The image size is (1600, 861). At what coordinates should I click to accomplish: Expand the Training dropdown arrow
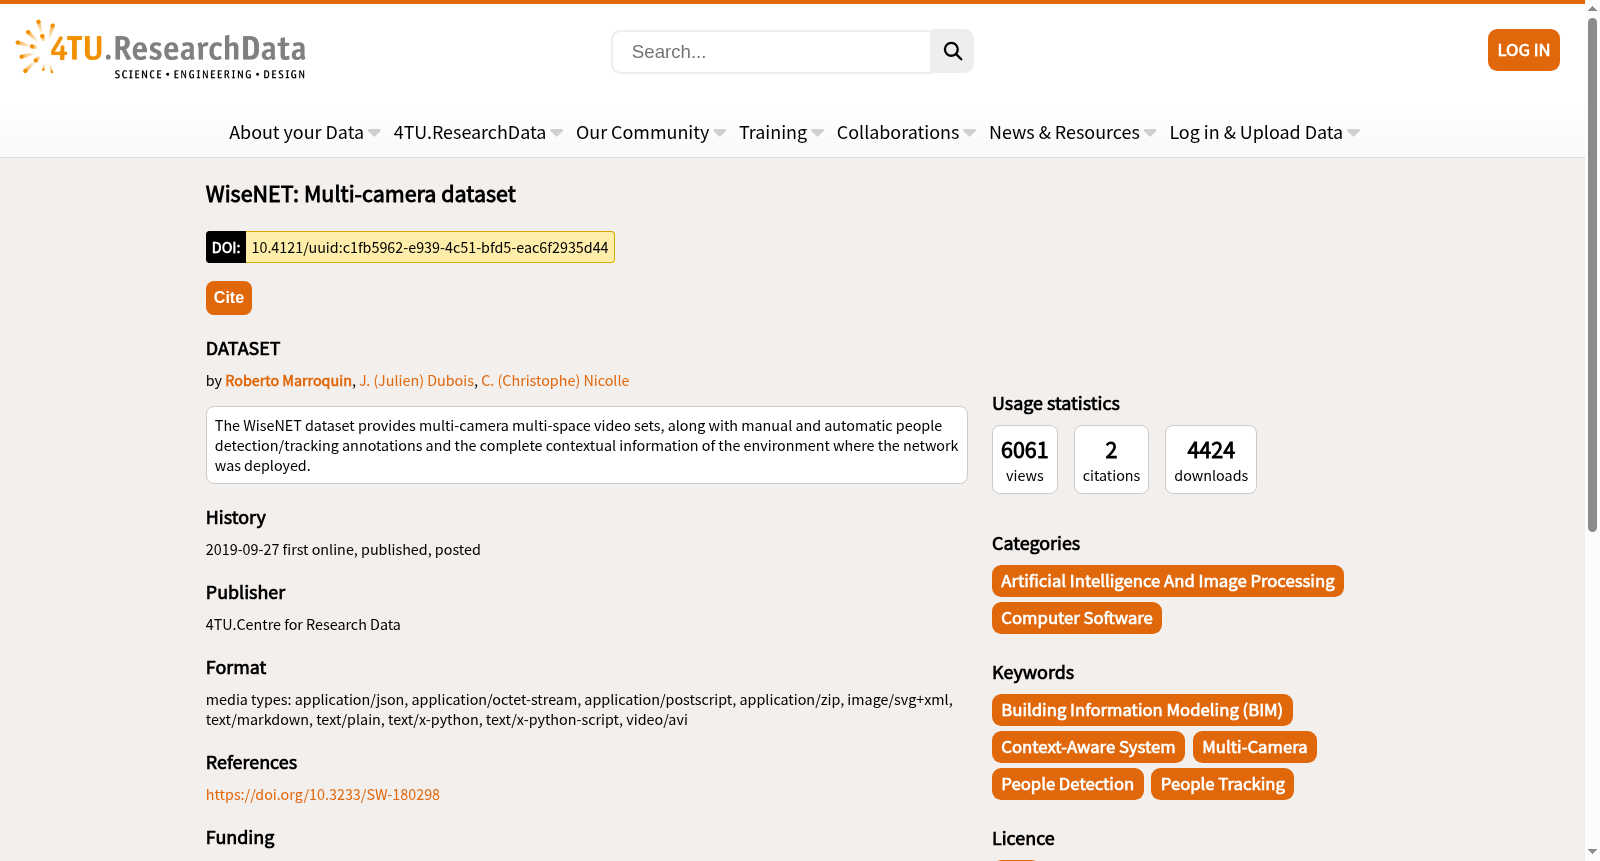[x=818, y=133]
